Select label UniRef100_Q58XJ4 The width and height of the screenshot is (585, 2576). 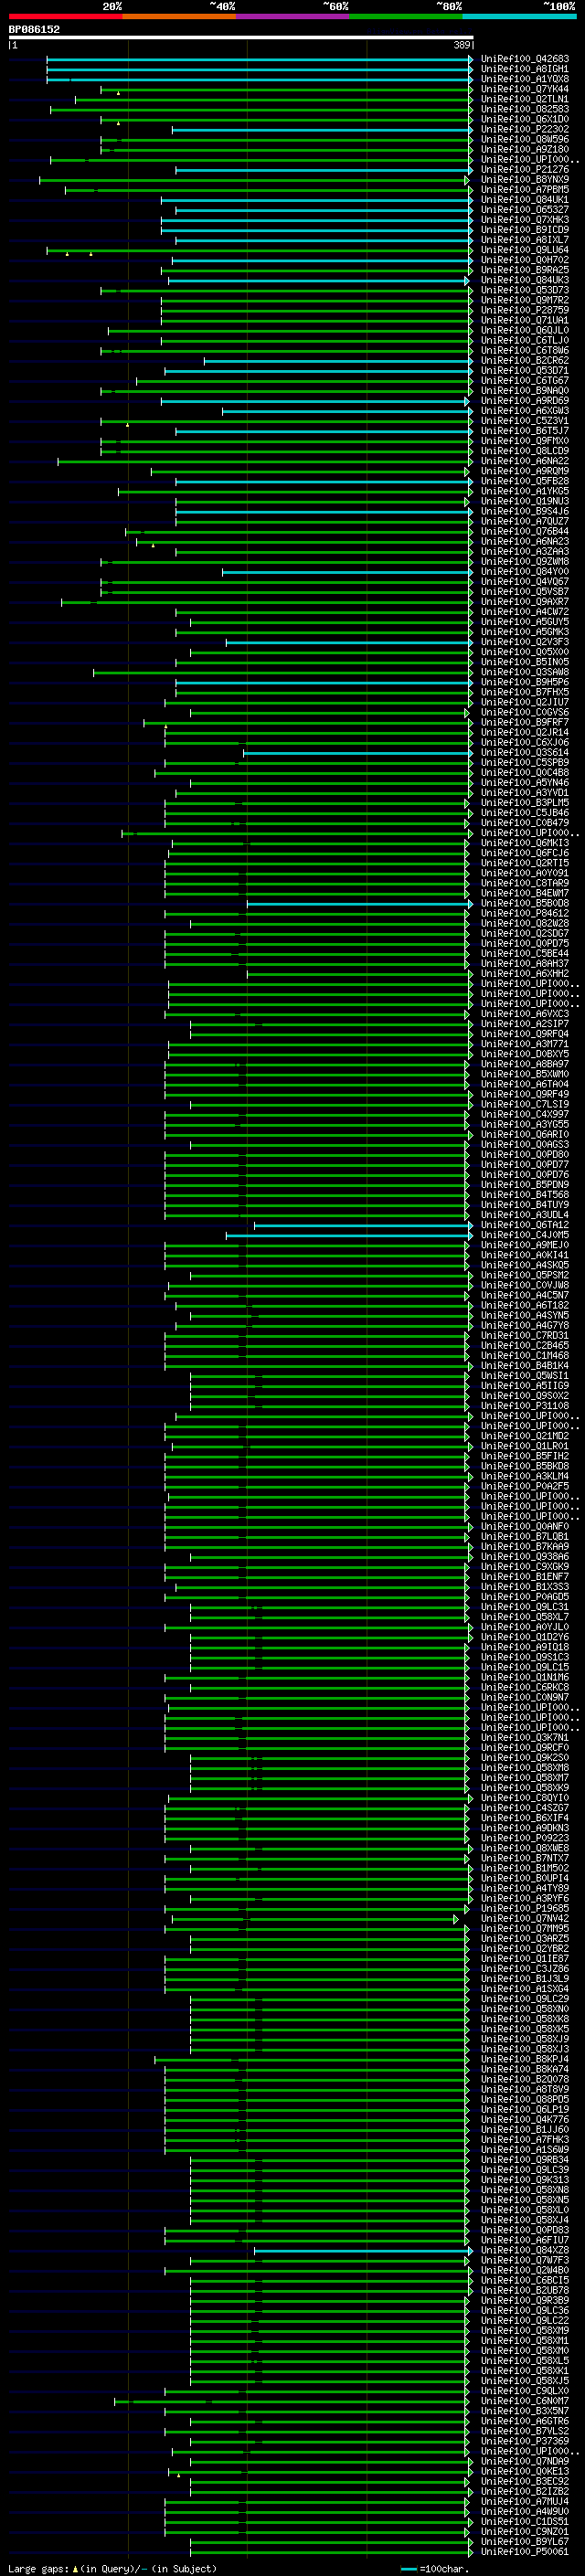[525, 2220]
